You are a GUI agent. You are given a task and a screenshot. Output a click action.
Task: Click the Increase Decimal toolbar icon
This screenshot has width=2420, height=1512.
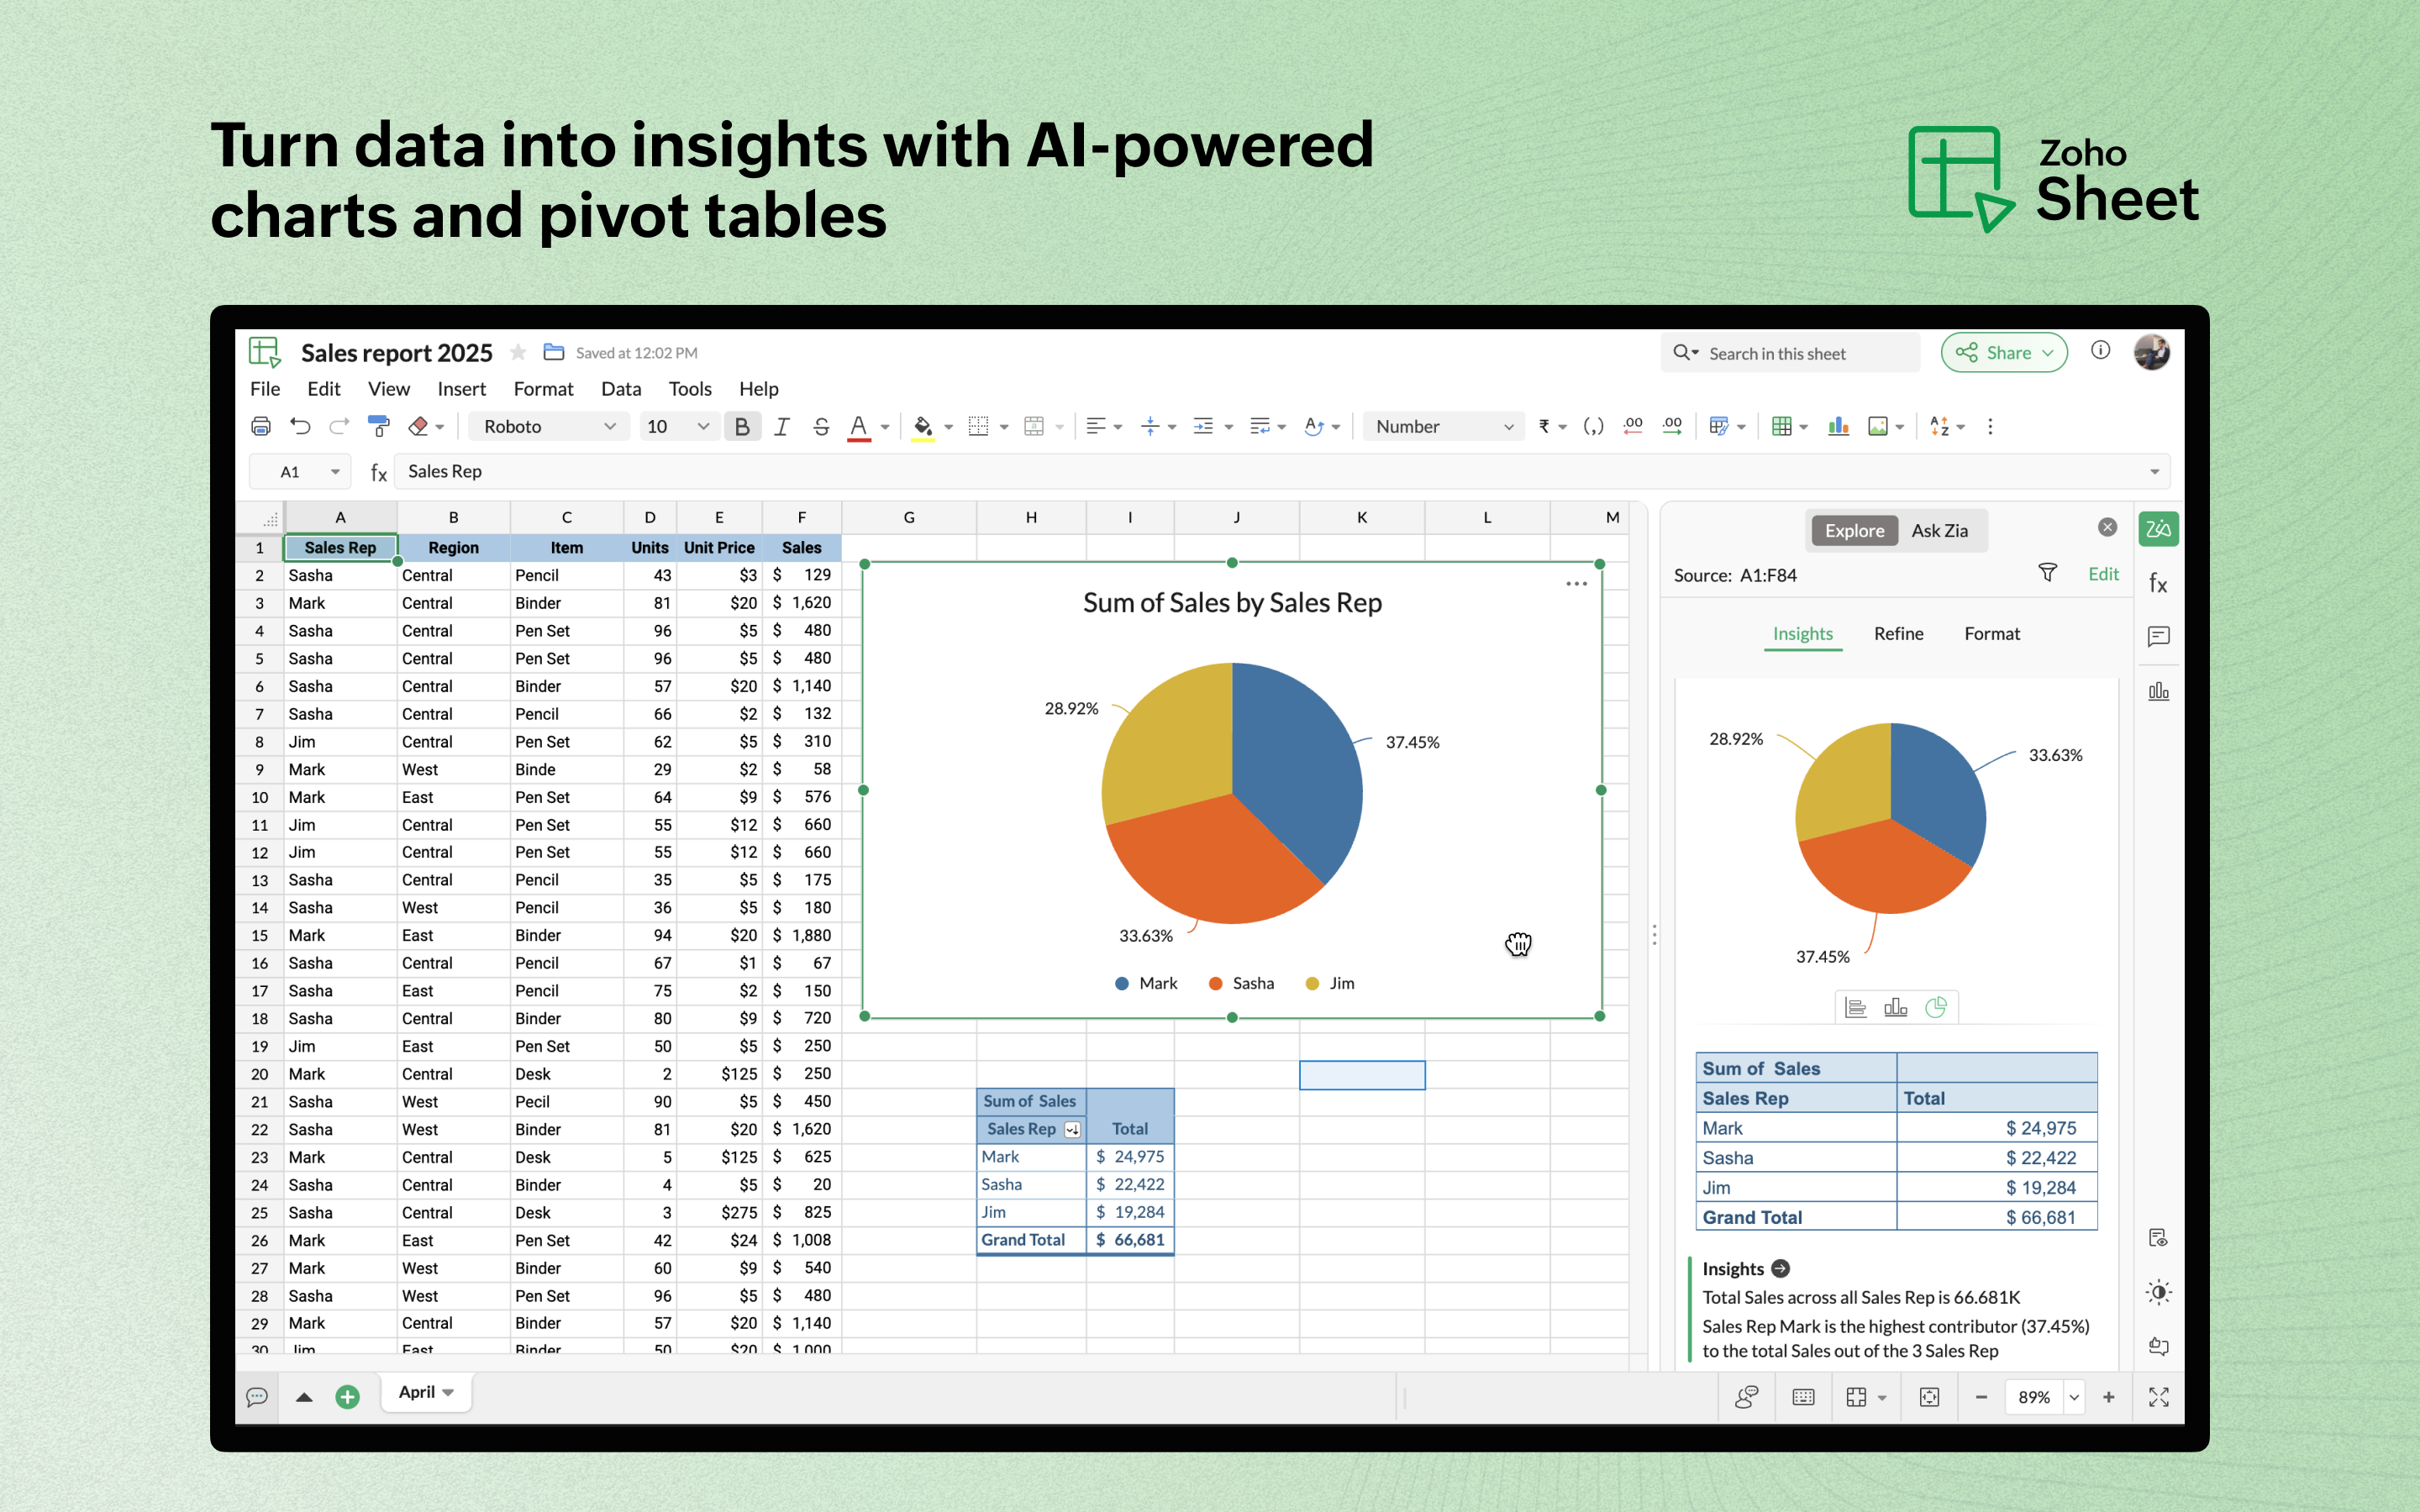click(x=1671, y=426)
